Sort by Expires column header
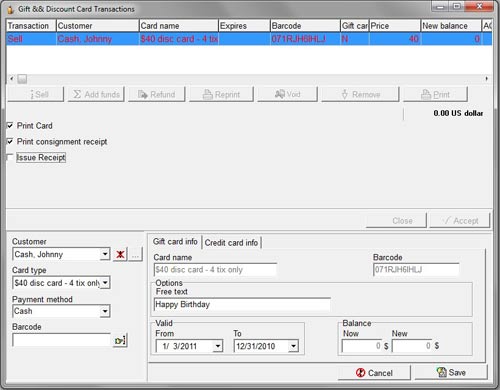500x390 pixels. (x=244, y=26)
